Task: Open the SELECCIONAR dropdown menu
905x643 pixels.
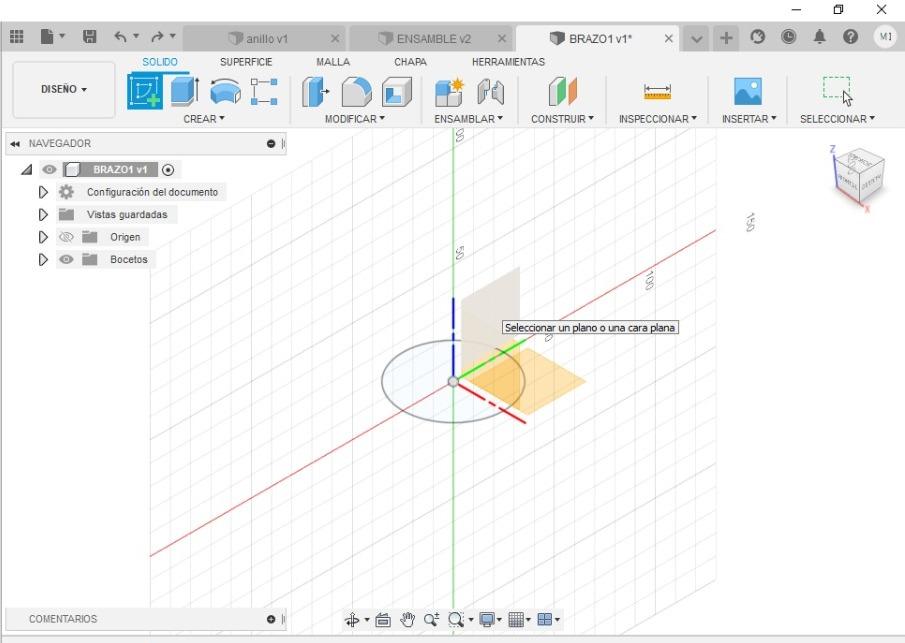Action: (x=837, y=119)
